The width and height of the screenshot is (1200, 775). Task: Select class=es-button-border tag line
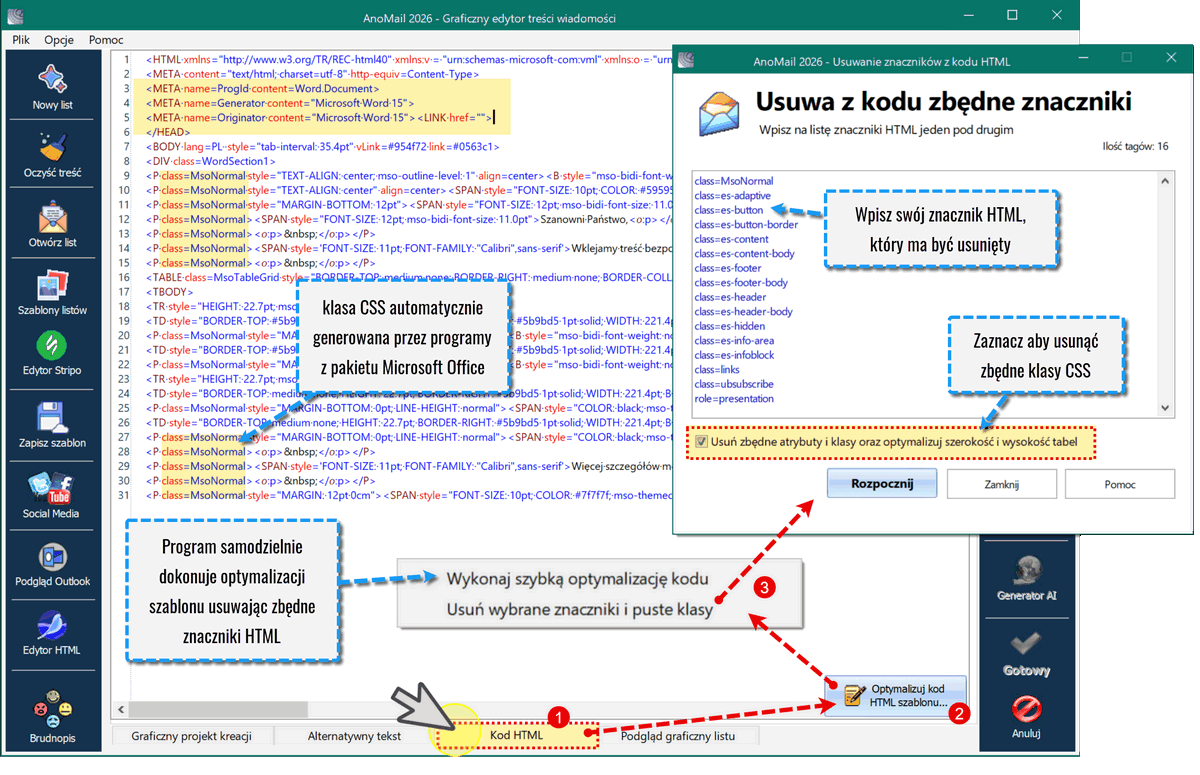click(x=746, y=225)
